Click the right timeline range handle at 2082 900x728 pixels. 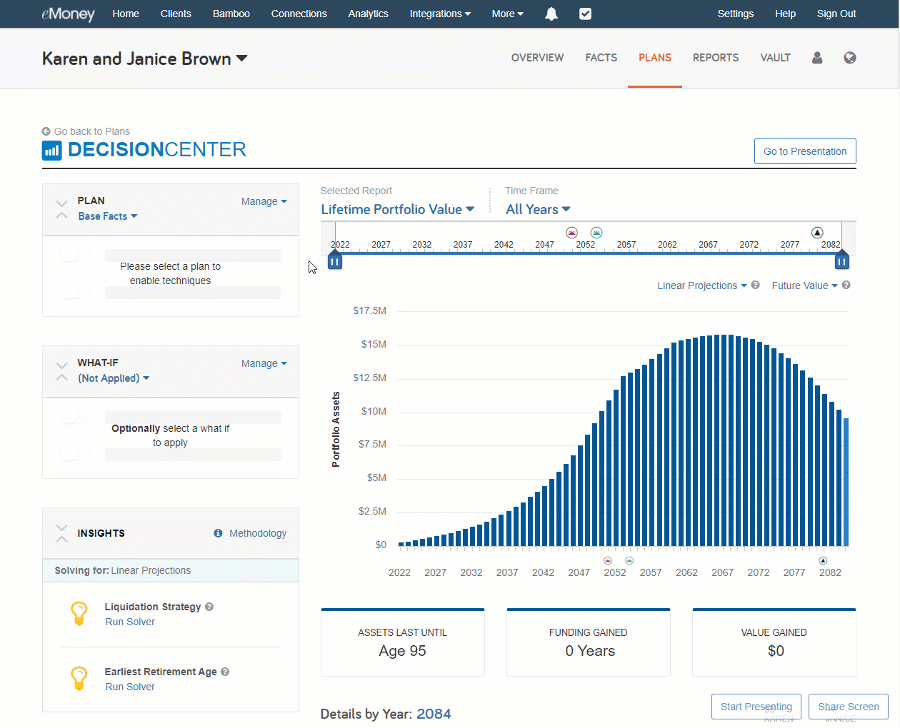pyautogui.click(x=841, y=261)
